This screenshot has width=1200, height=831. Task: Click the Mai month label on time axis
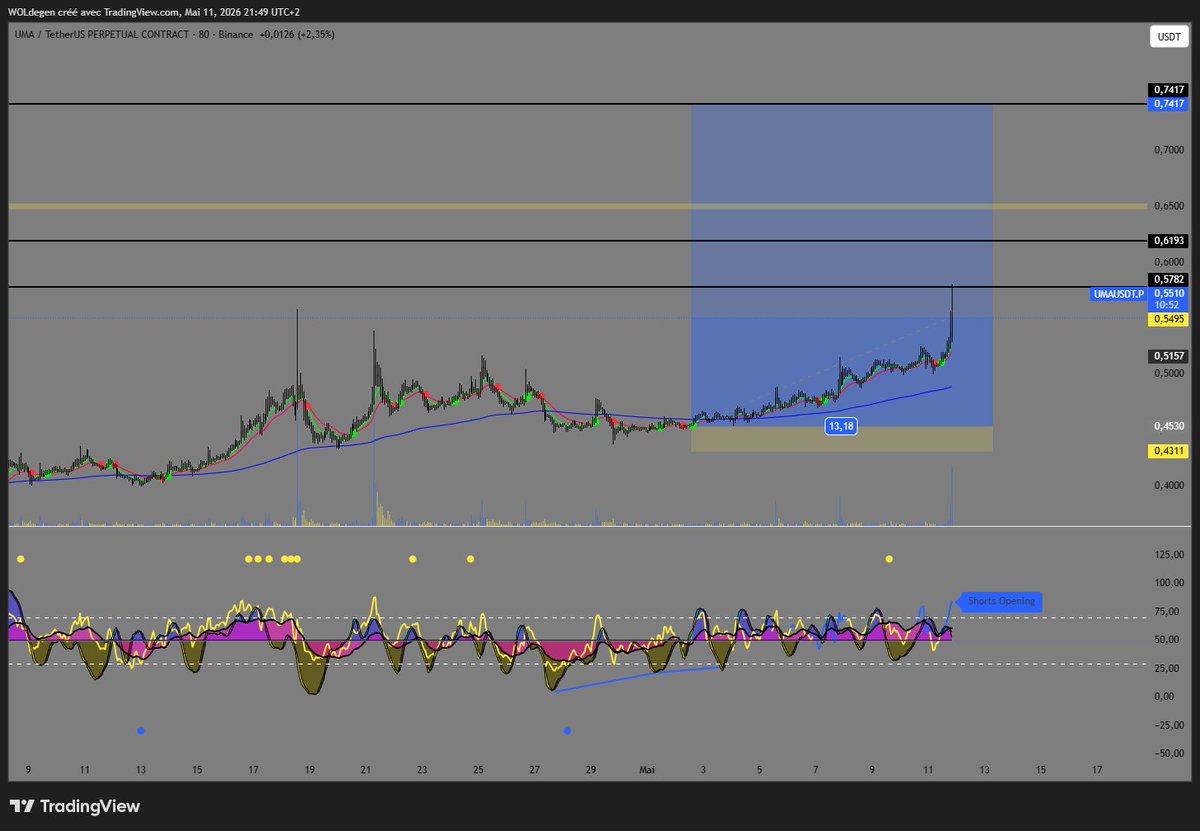[647, 770]
